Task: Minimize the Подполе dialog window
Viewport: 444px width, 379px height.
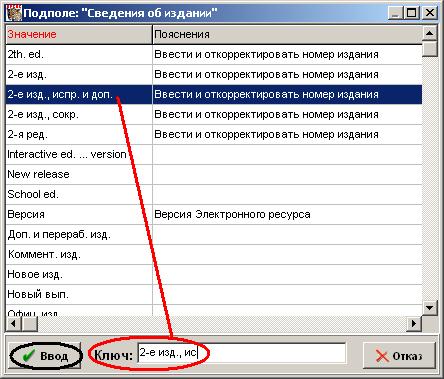Action: pos(395,13)
